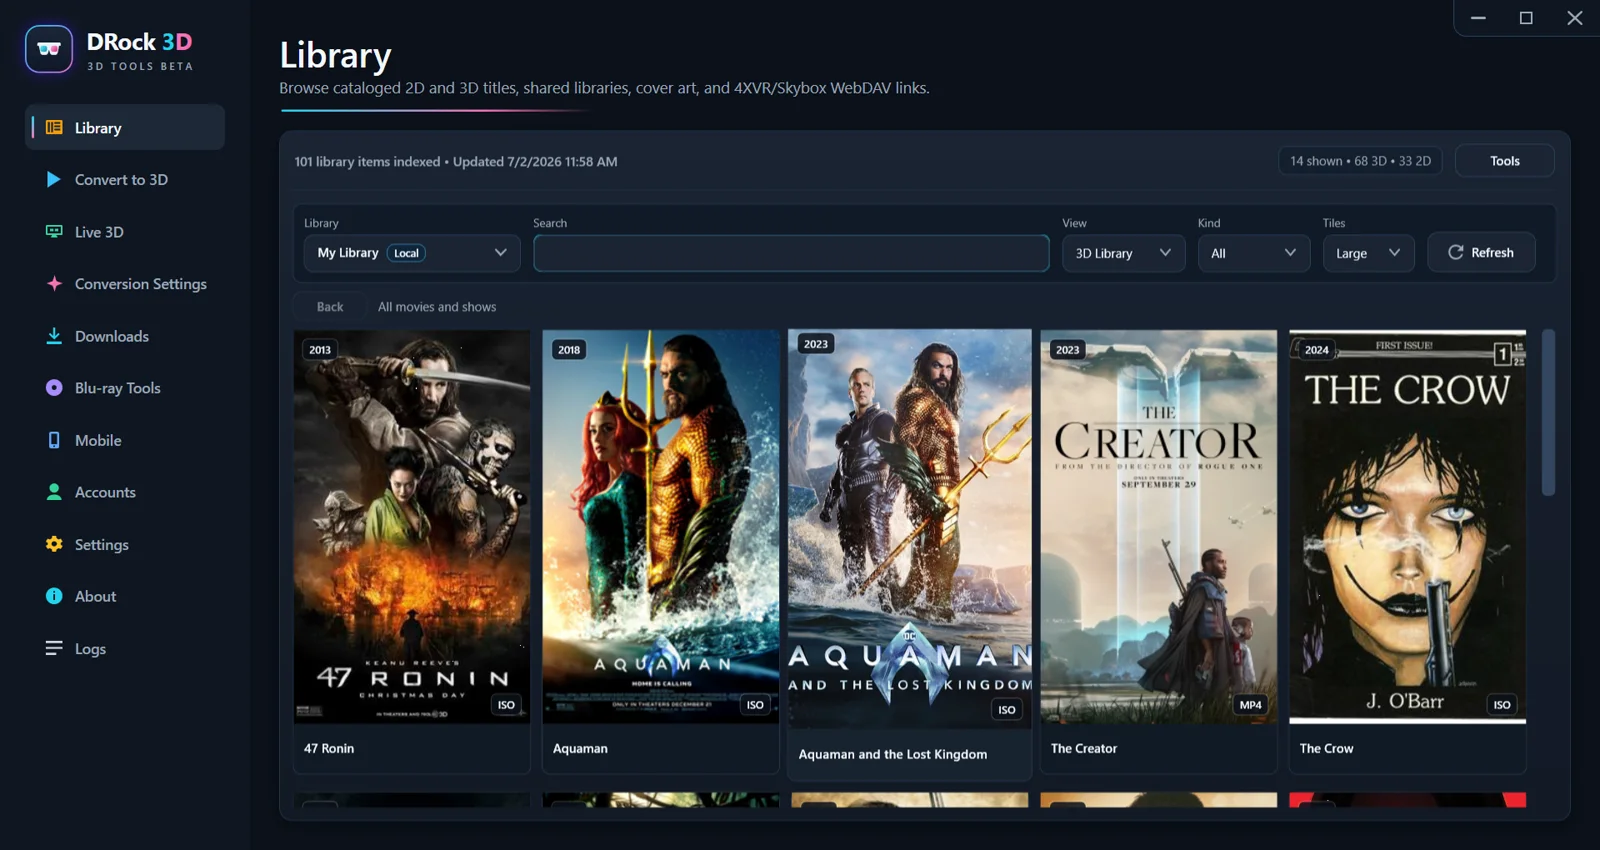The width and height of the screenshot is (1600, 850).
Task: Maximize the application window
Action: coord(1526,18)
